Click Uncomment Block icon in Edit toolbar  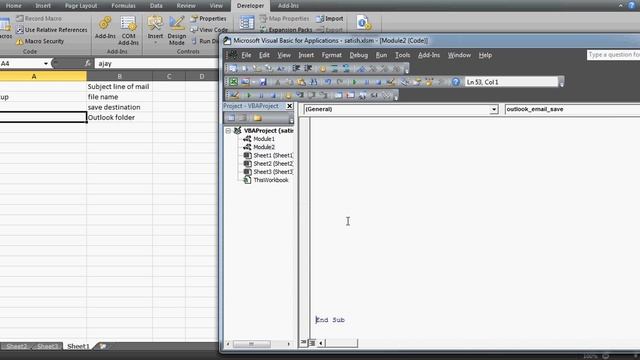pyautogui.click(x=346, y=68)
